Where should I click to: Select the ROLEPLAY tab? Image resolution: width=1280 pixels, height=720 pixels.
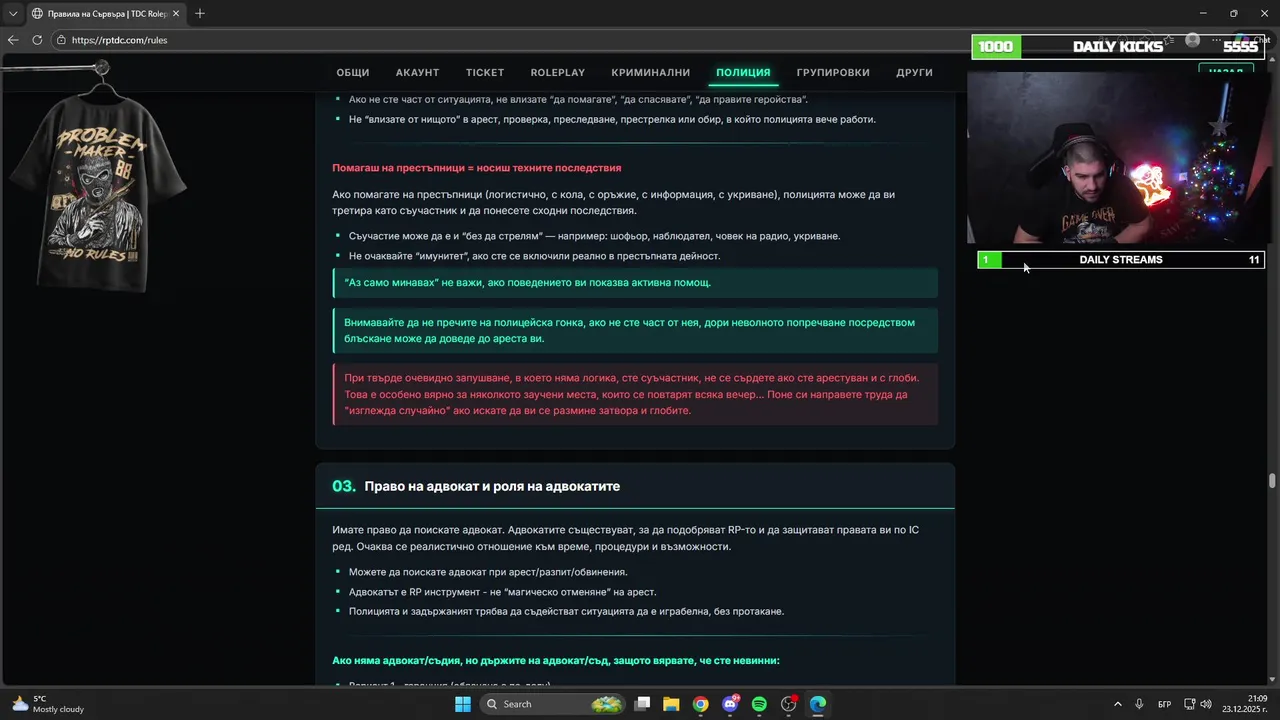(x=558, y=72)
